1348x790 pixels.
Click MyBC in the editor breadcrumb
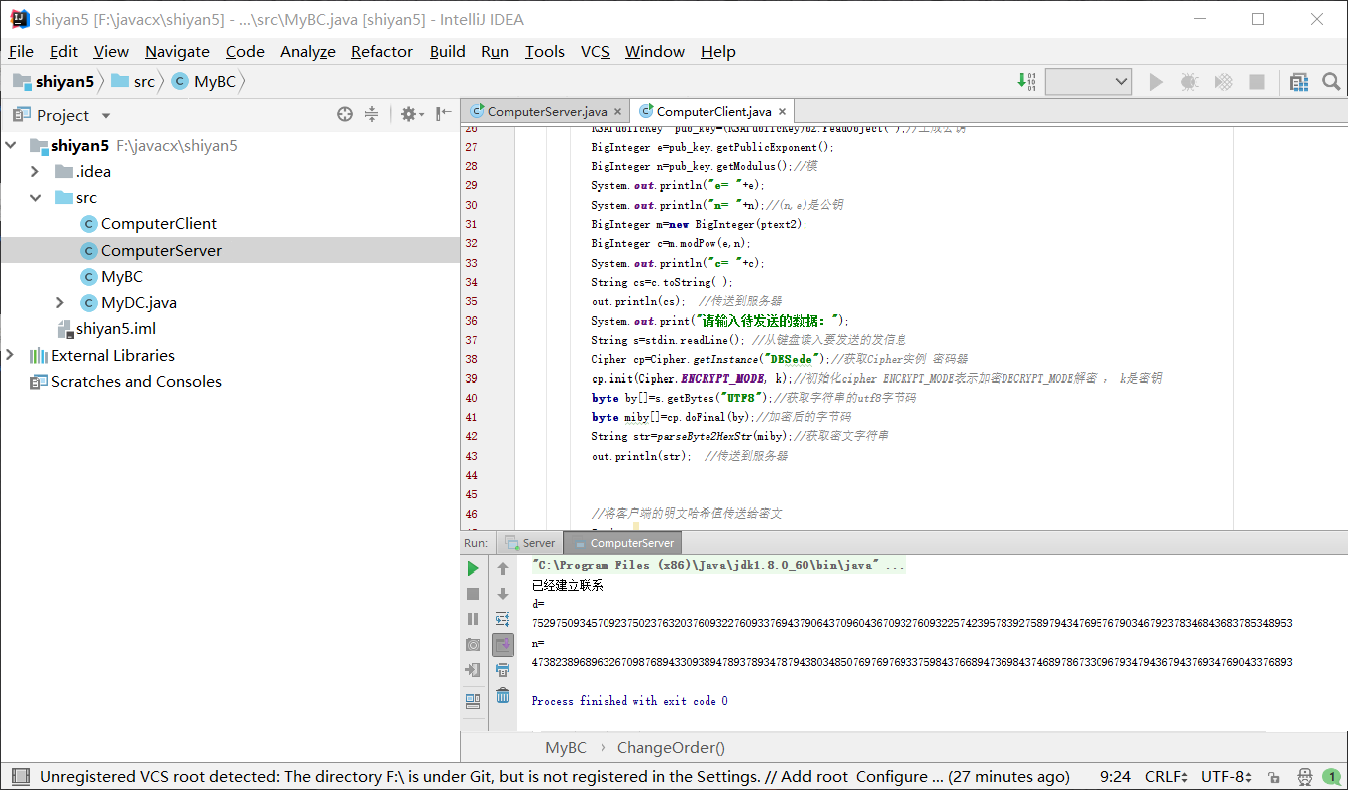click(566, 747)
